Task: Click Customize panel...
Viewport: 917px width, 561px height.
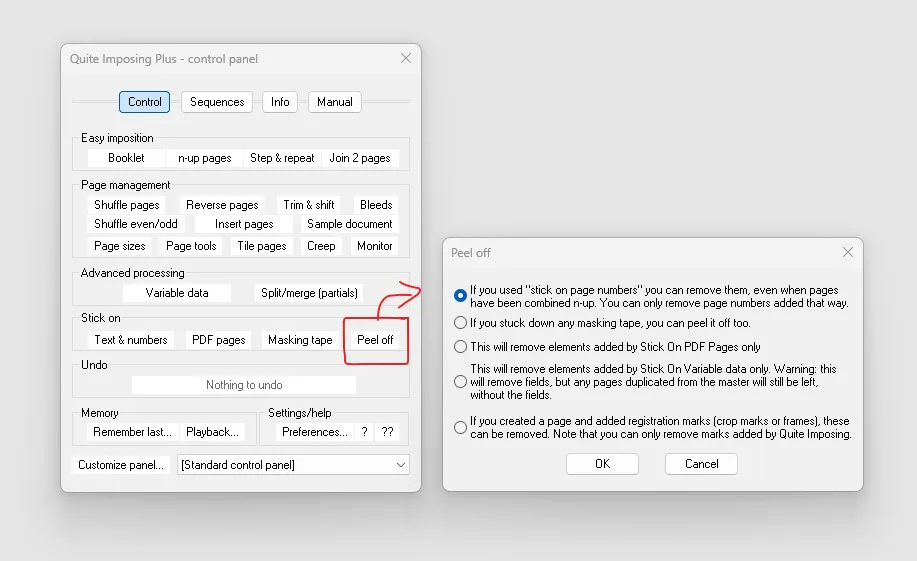Action: (121, 465)
